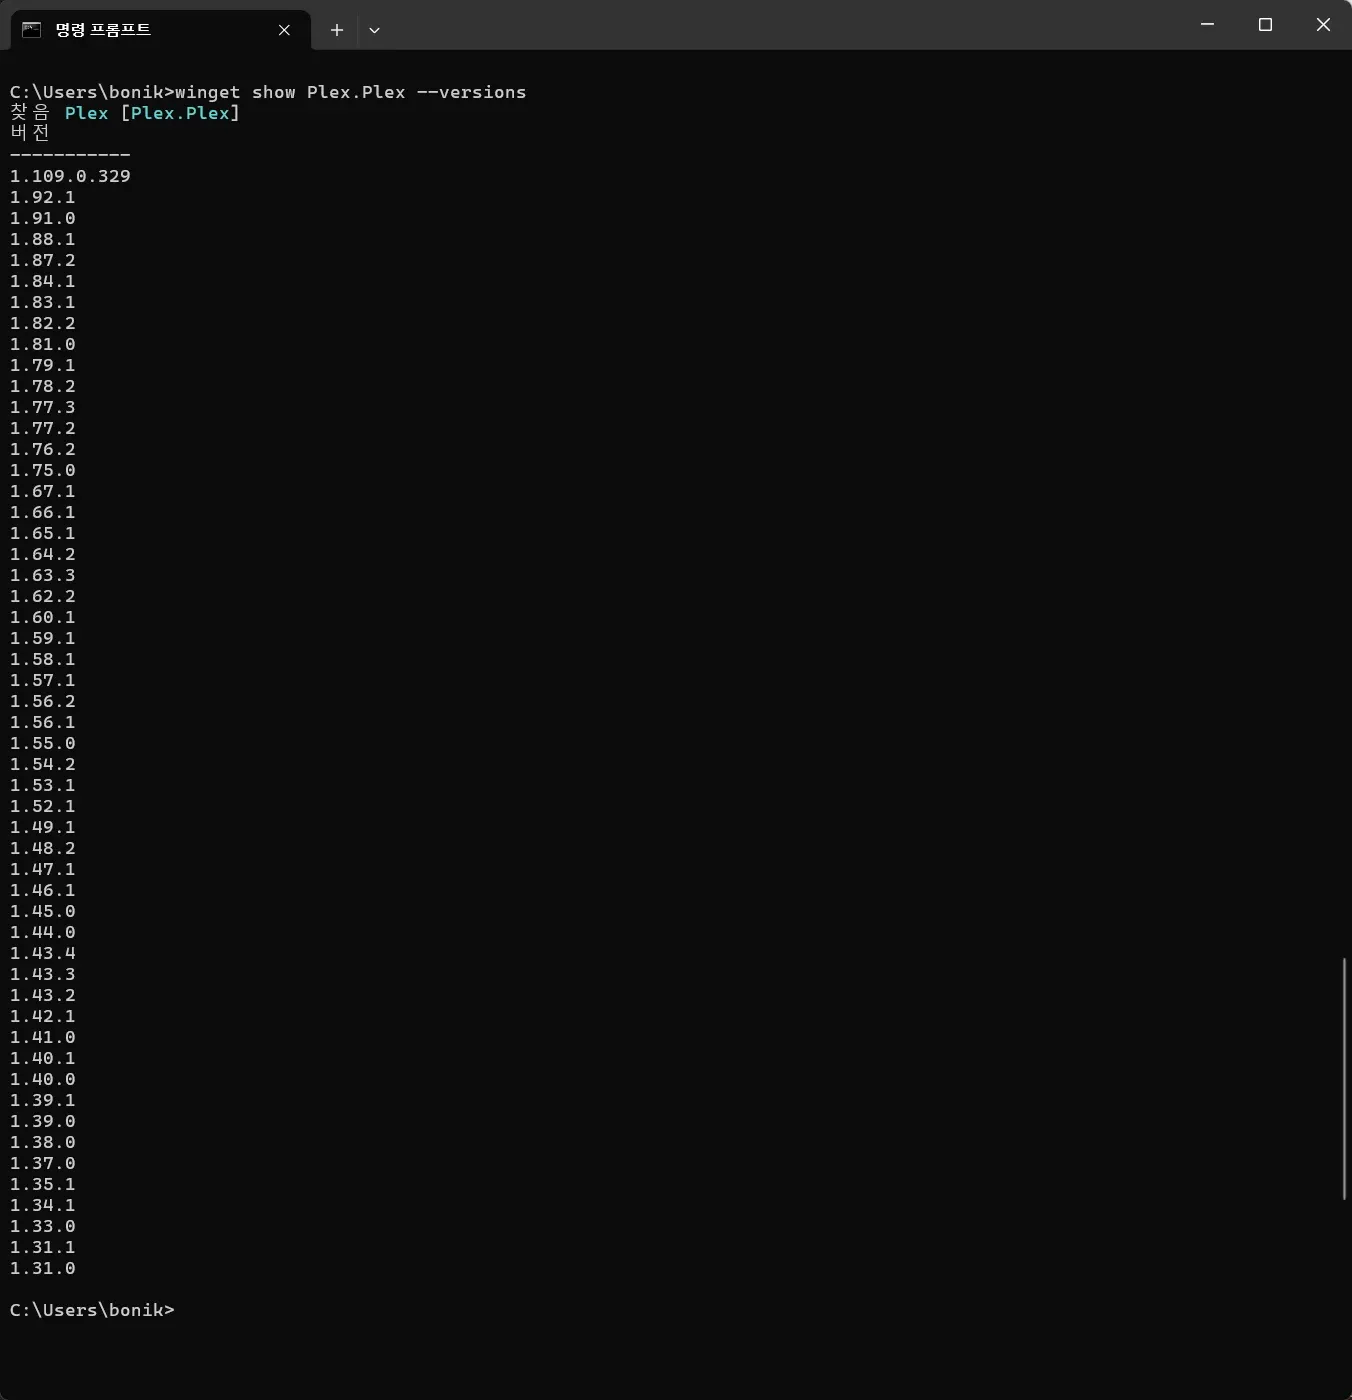Click version 1.83.1
The image size is (1352, 1400).
coord(43,302)
